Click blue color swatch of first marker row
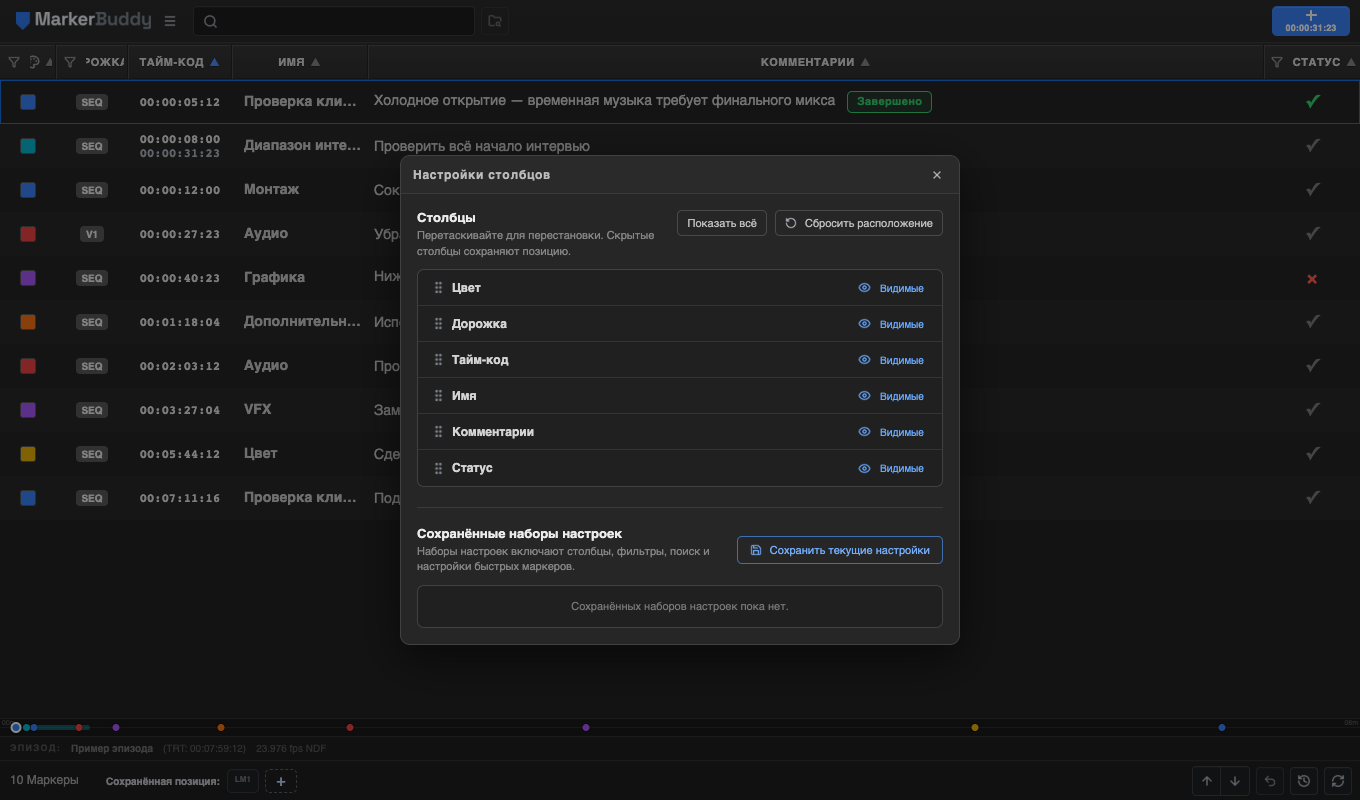 coord(28,102)
